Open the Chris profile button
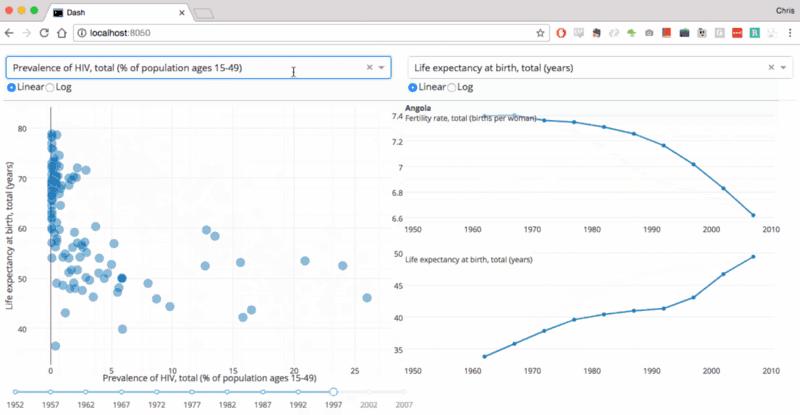 point(785,11)
